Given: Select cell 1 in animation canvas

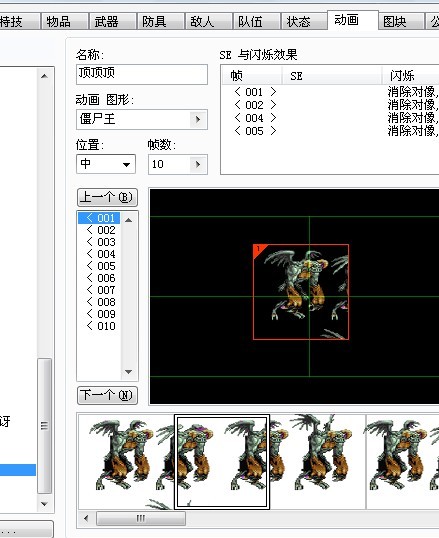Looking at the screenshot, I should pyautogui.click(x=301, y=292).
